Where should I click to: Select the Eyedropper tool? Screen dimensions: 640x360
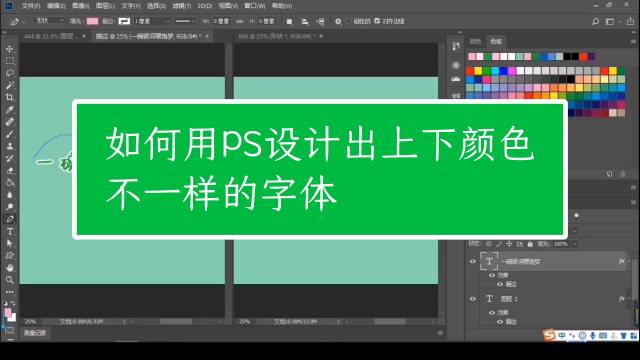tap(10, 109)
